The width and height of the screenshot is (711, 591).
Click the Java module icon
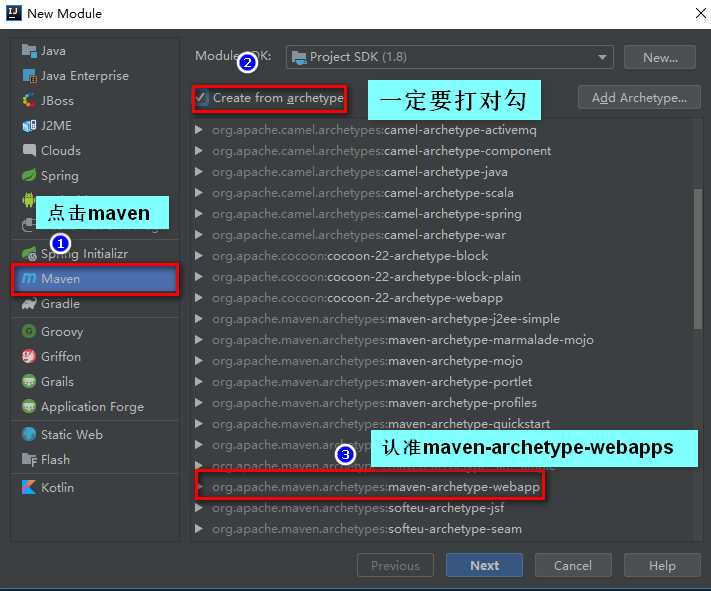[29, 51]
